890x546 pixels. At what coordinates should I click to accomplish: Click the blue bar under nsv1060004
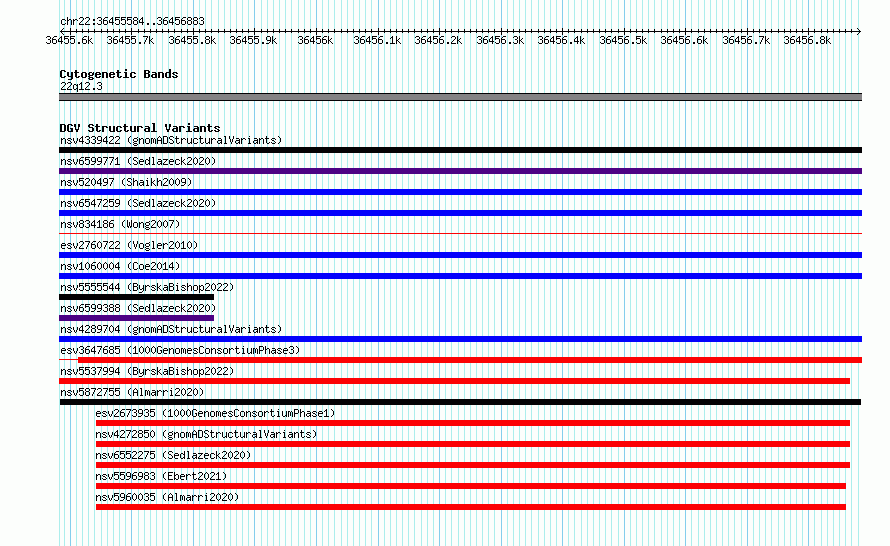460,276
